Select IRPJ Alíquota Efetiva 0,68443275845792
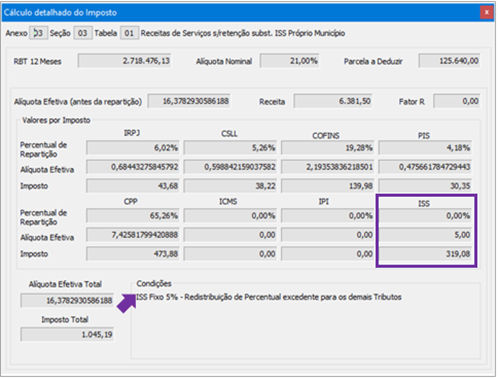 133,167
